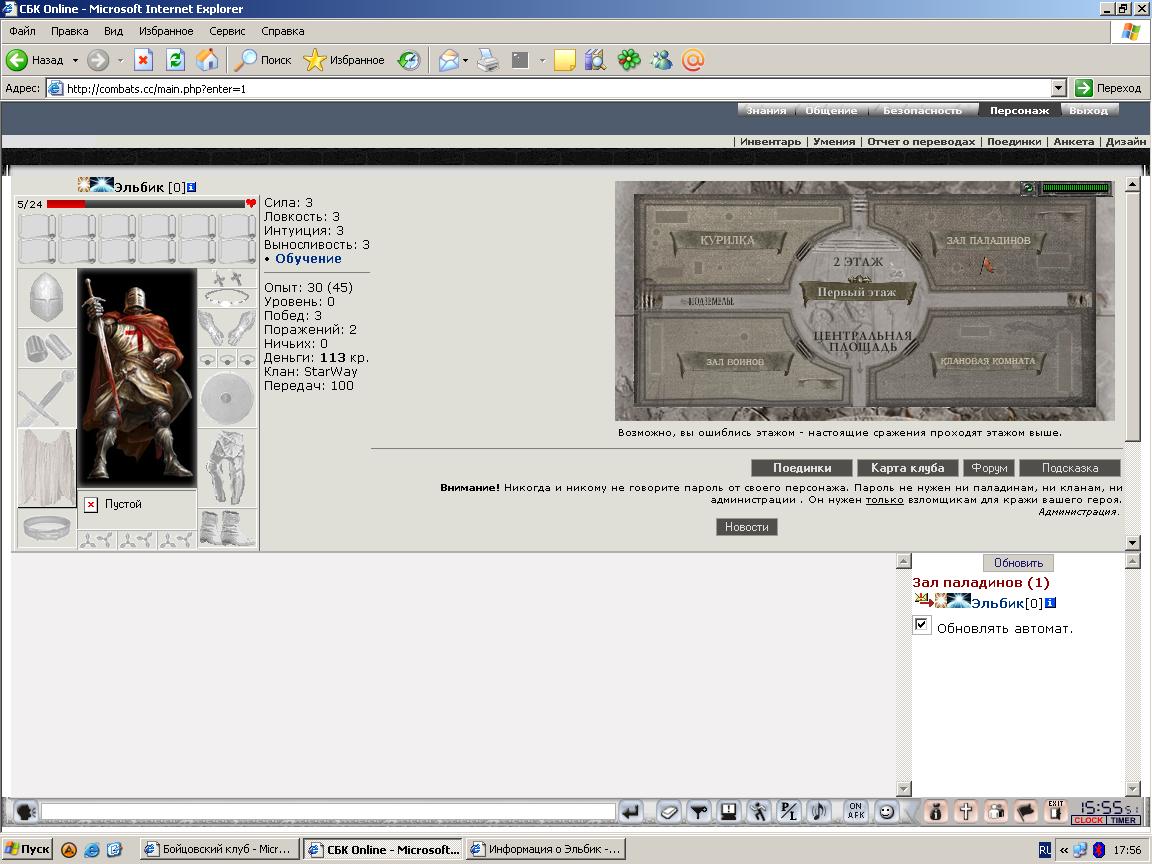Viewport: 1152px width, 864px height.
Task: Click the chat send arrow icon
Action: pyautogui.click(x=630, y=812)
